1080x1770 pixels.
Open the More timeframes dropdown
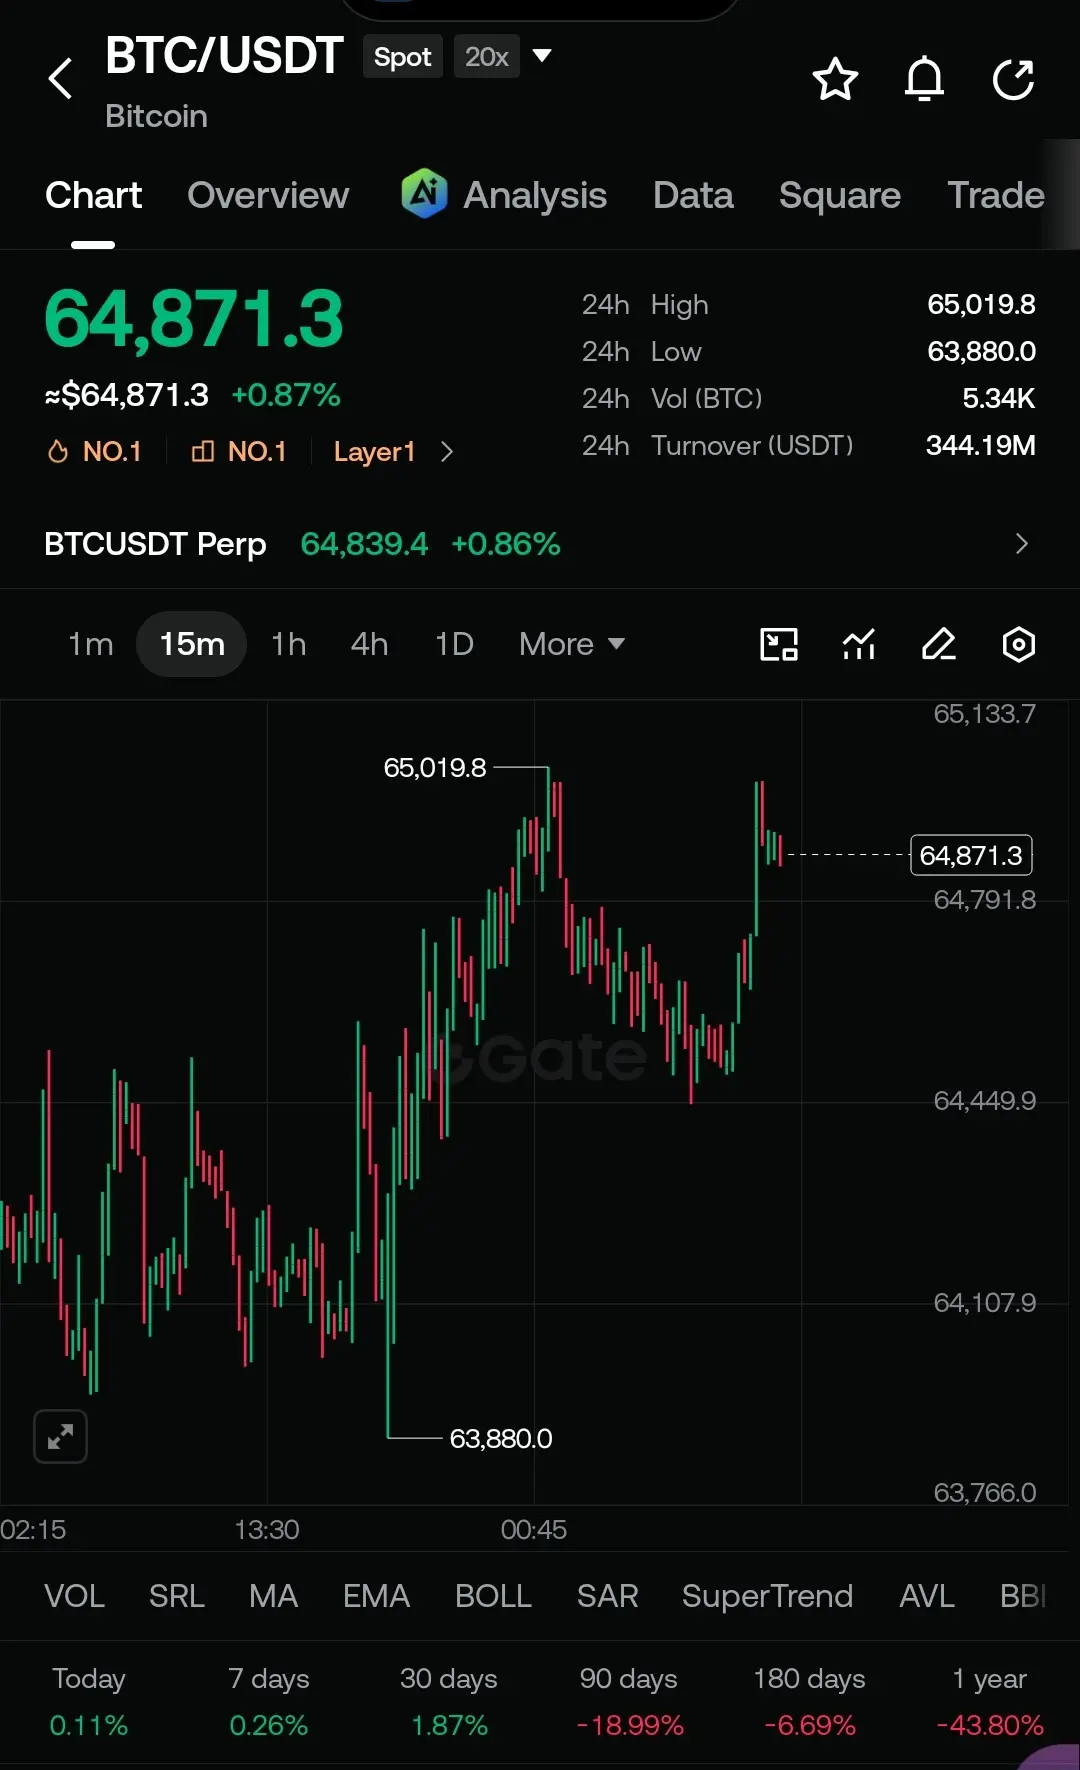572,644
